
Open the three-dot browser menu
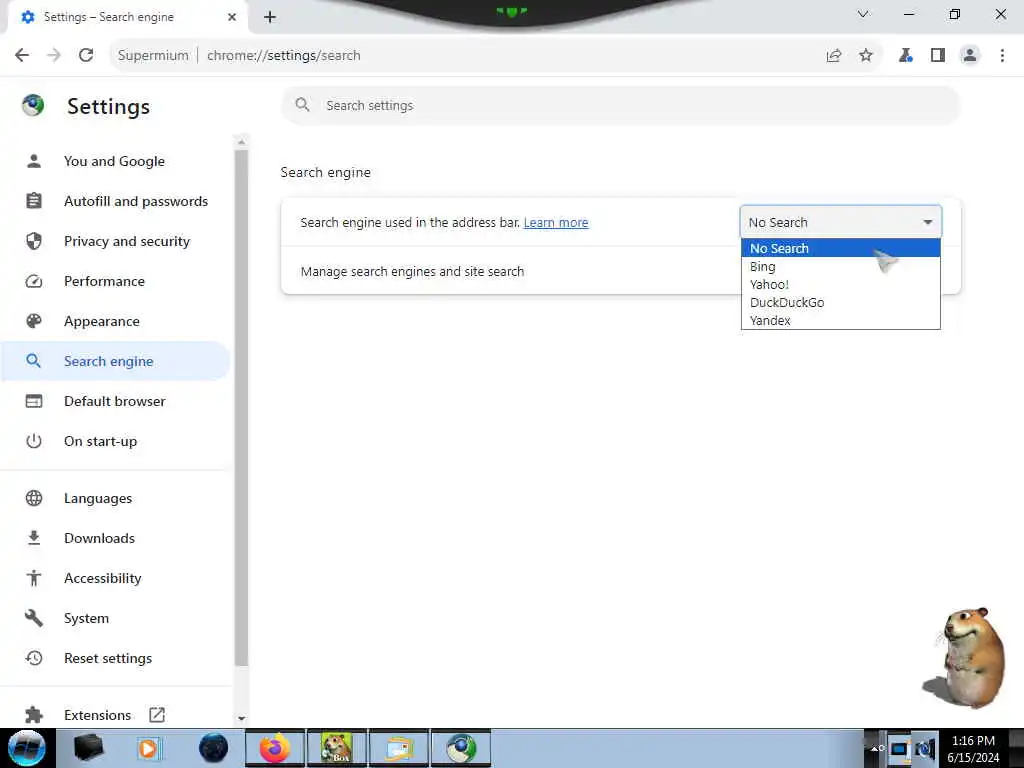click(x=1002, y=56)
